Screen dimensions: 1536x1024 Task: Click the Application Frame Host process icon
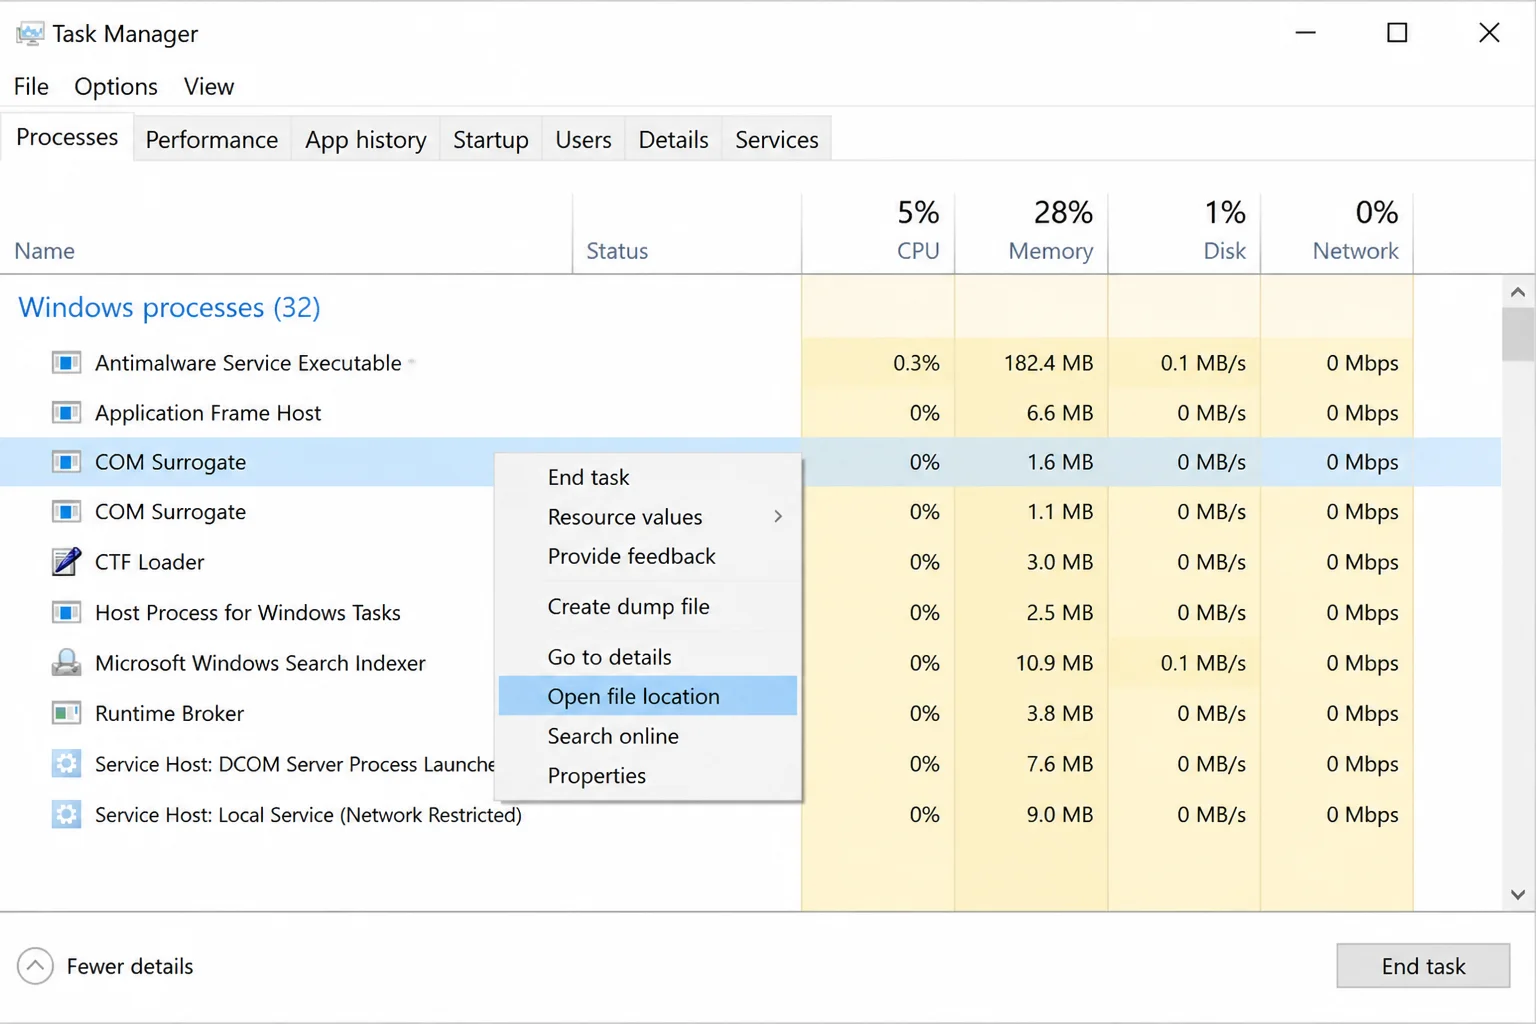[66, 413]
